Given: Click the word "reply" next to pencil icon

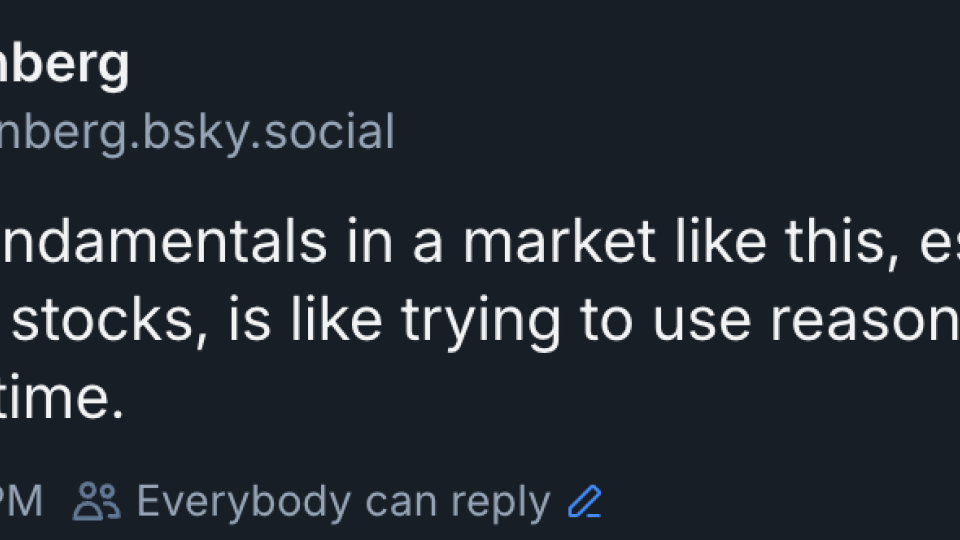Looking at the screenshot, I should coord(505,503).
